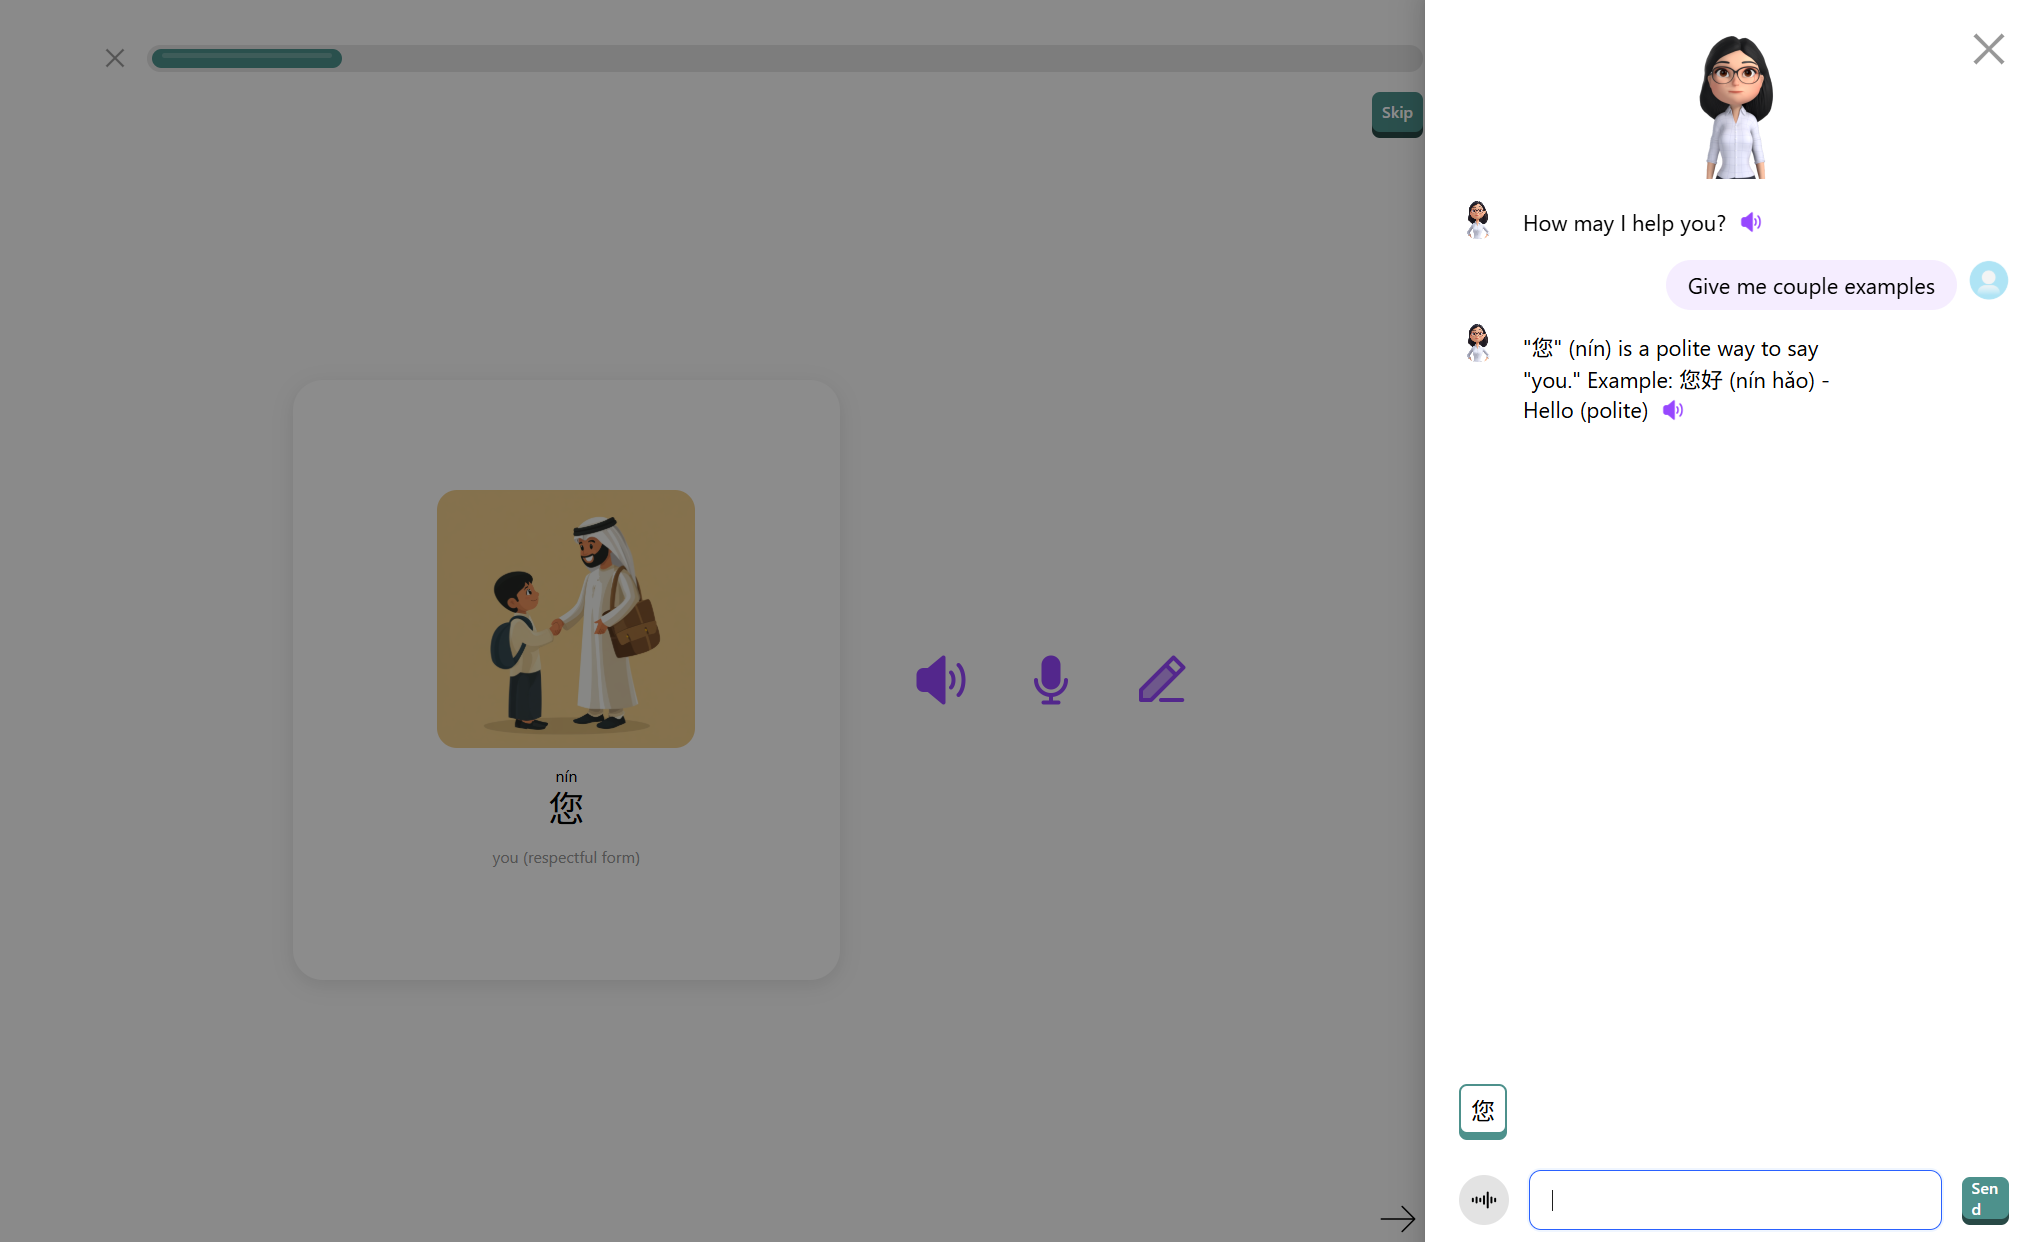Image resolution: width=2031 pixels, height=1242 pixels.
Task: Click the small assistant icon beside the 您 explanation
Action: 1477,343
